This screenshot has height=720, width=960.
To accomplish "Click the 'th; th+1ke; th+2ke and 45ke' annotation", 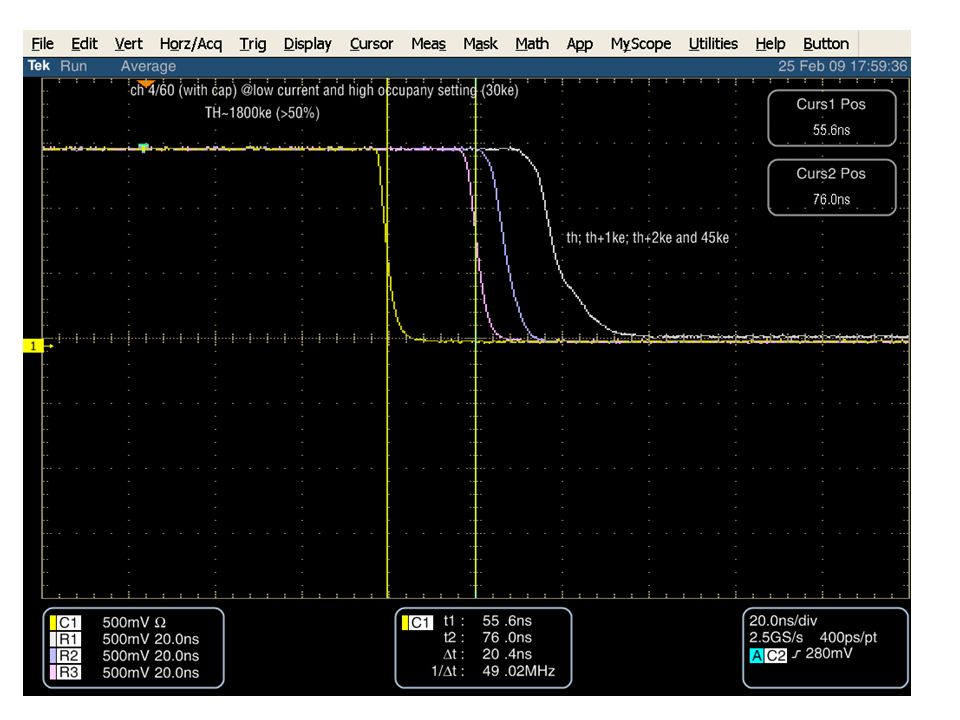I will click(x=647, y=238).
